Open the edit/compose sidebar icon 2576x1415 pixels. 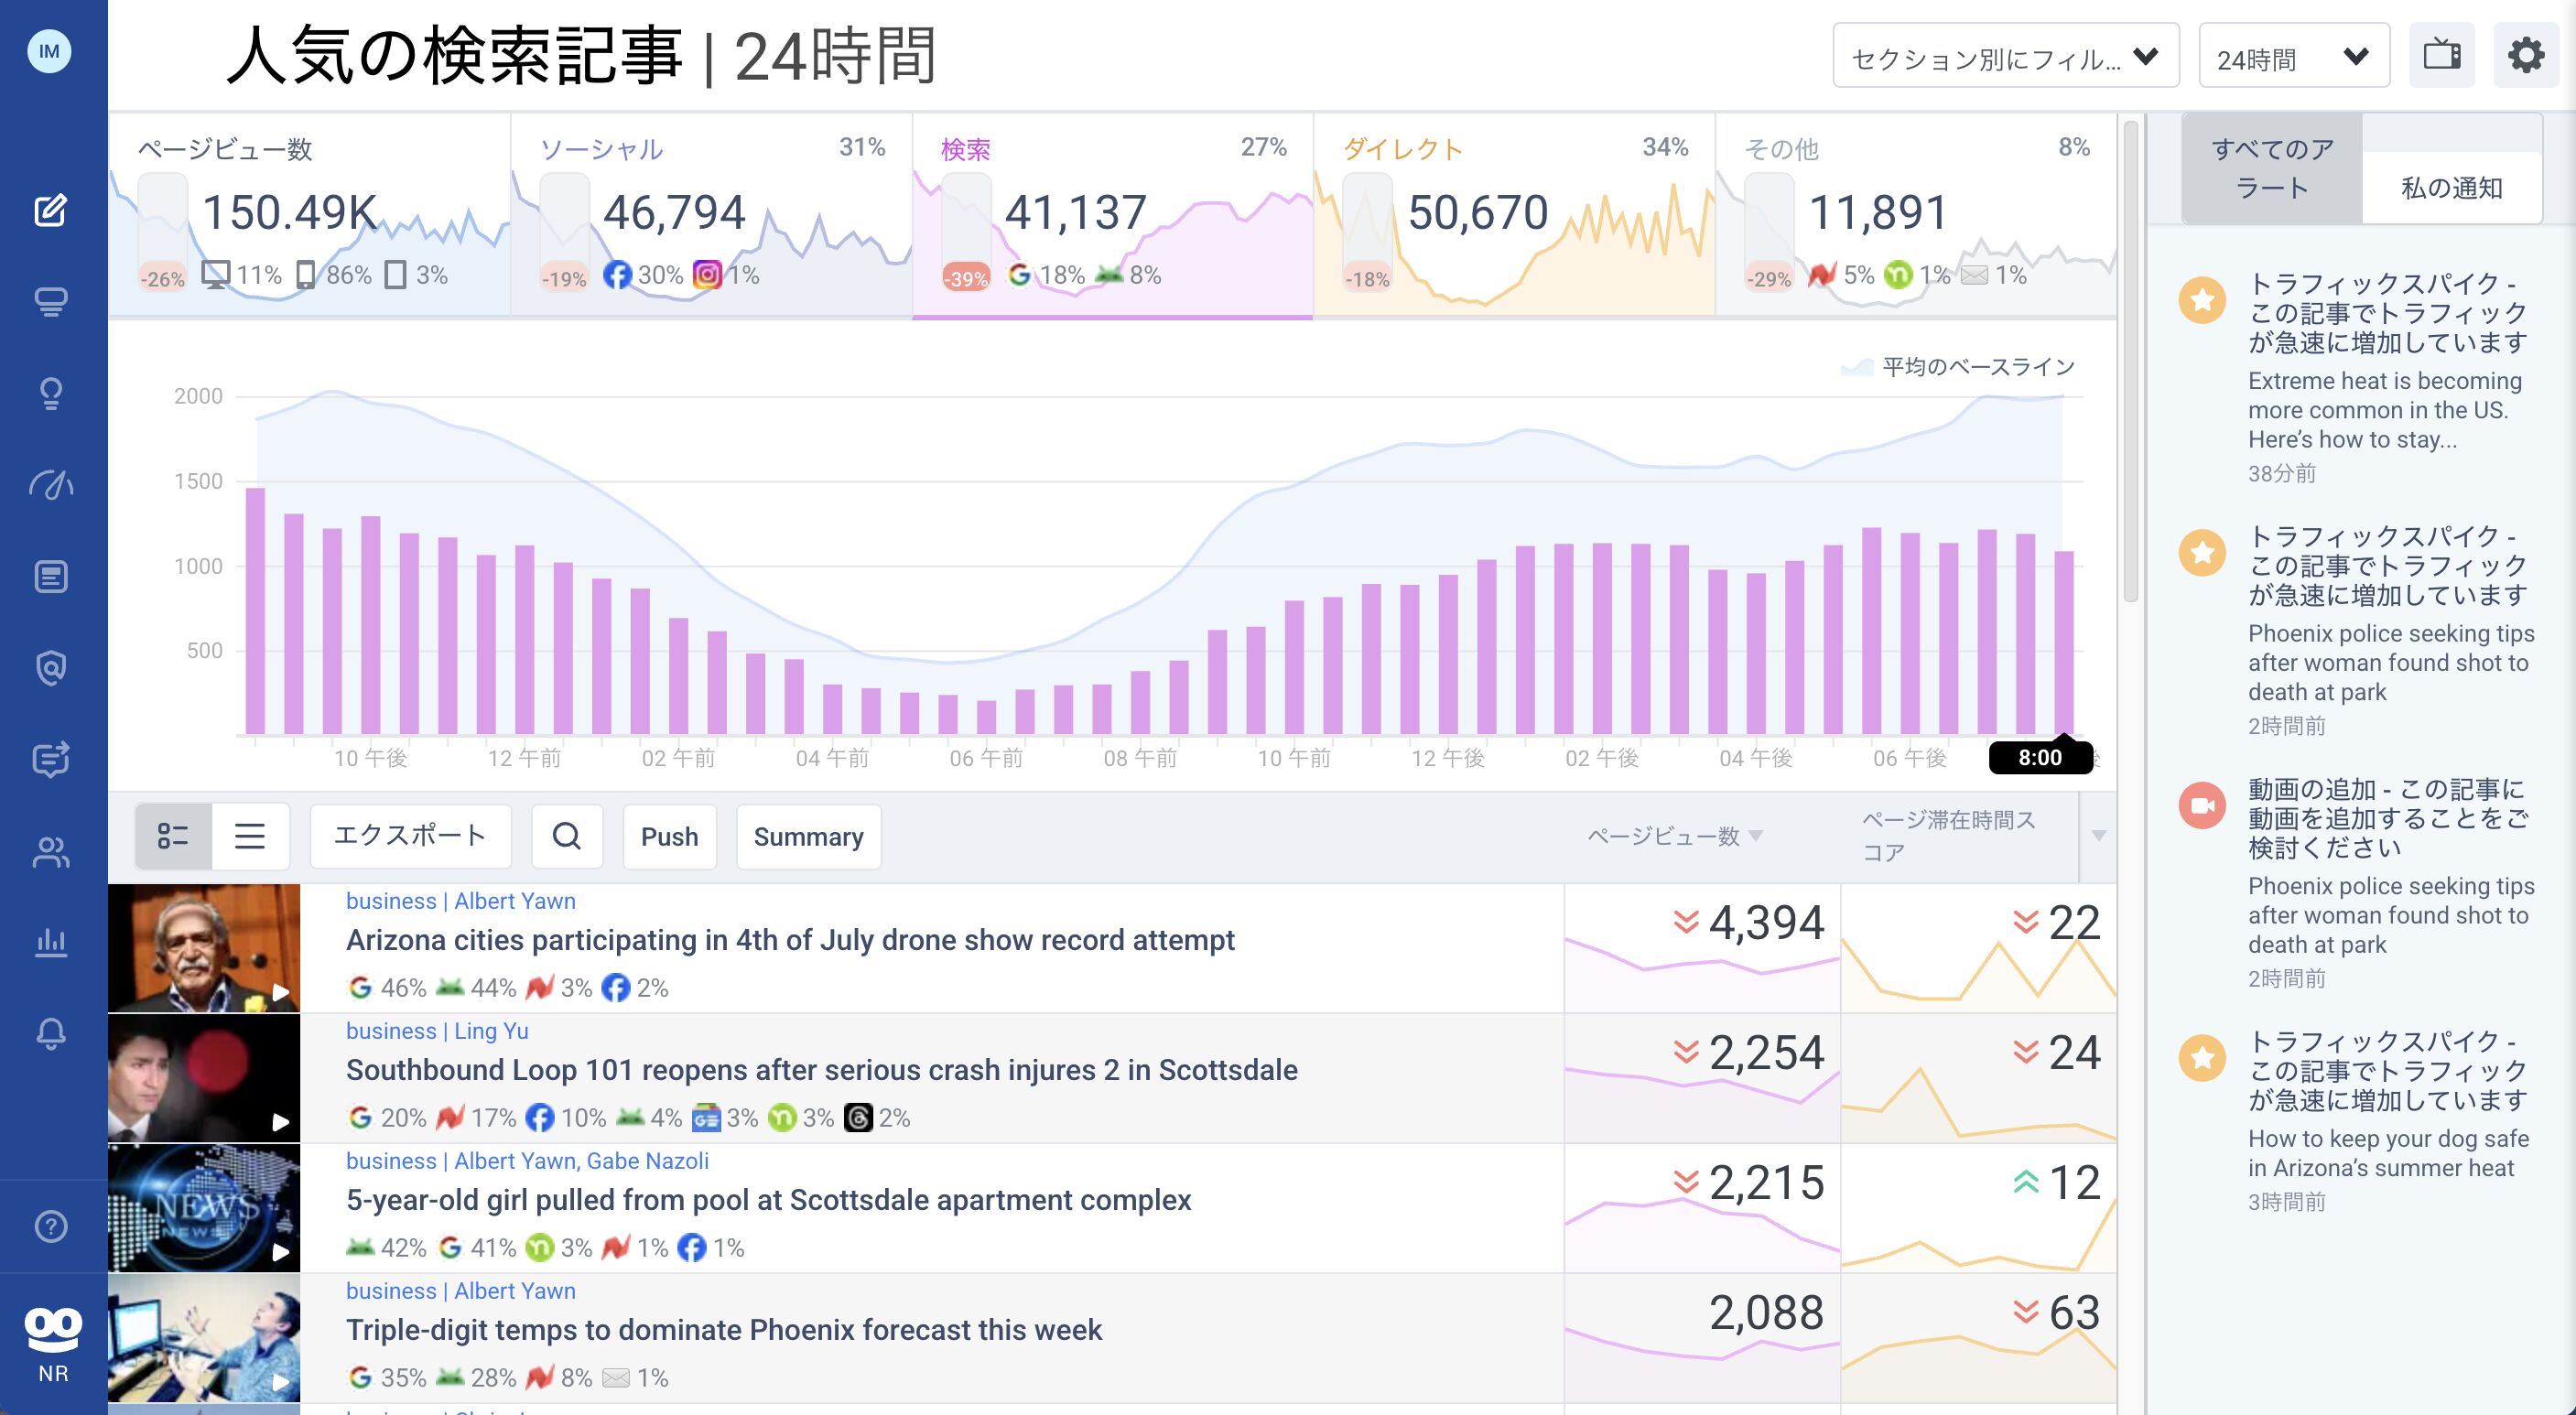point(51,211)
